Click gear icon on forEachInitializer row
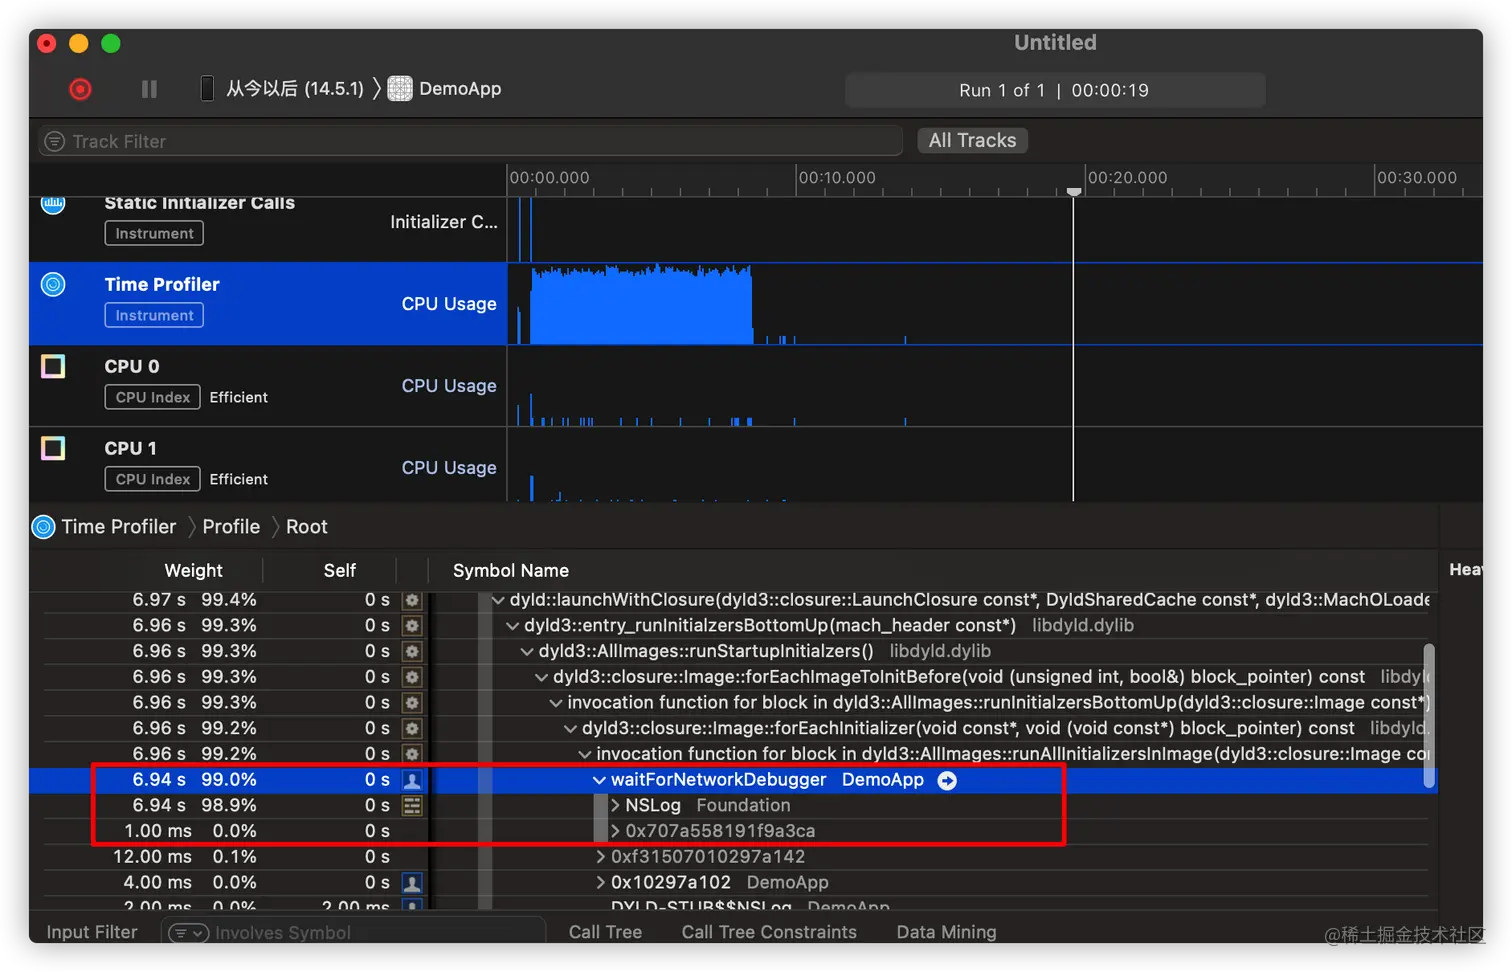The width and height of the screenshot is (1512, 972). [412, 729]
